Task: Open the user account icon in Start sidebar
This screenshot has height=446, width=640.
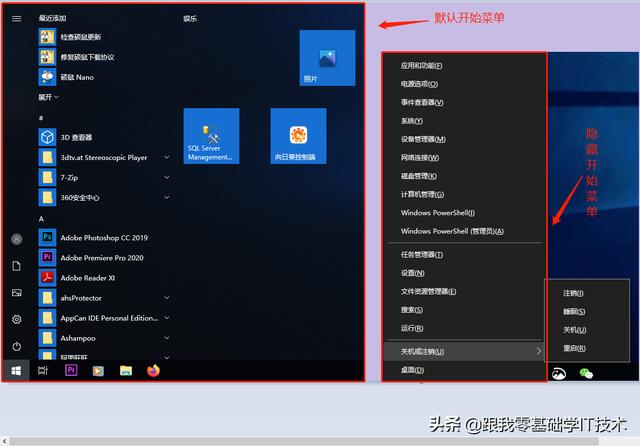Action: click(17, 239)
